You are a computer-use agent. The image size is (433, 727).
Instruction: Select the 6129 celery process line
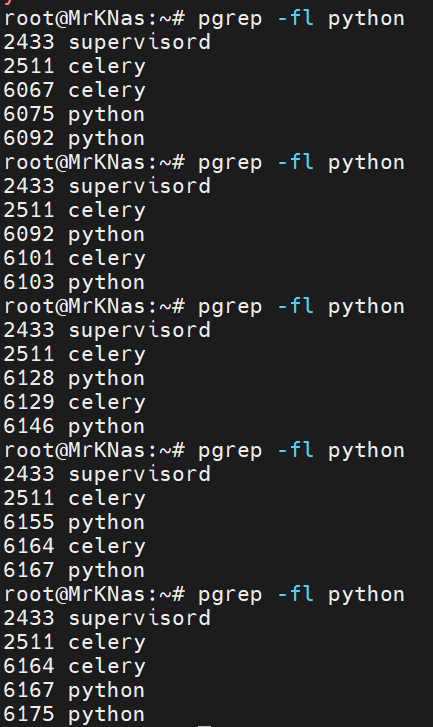pos(74,402)
